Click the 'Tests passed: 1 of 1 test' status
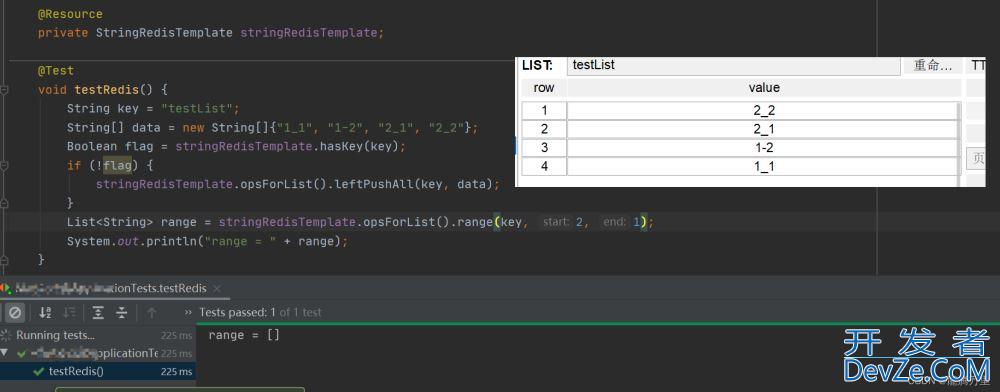The image size is (1000, 392). (x=260, y=312)
